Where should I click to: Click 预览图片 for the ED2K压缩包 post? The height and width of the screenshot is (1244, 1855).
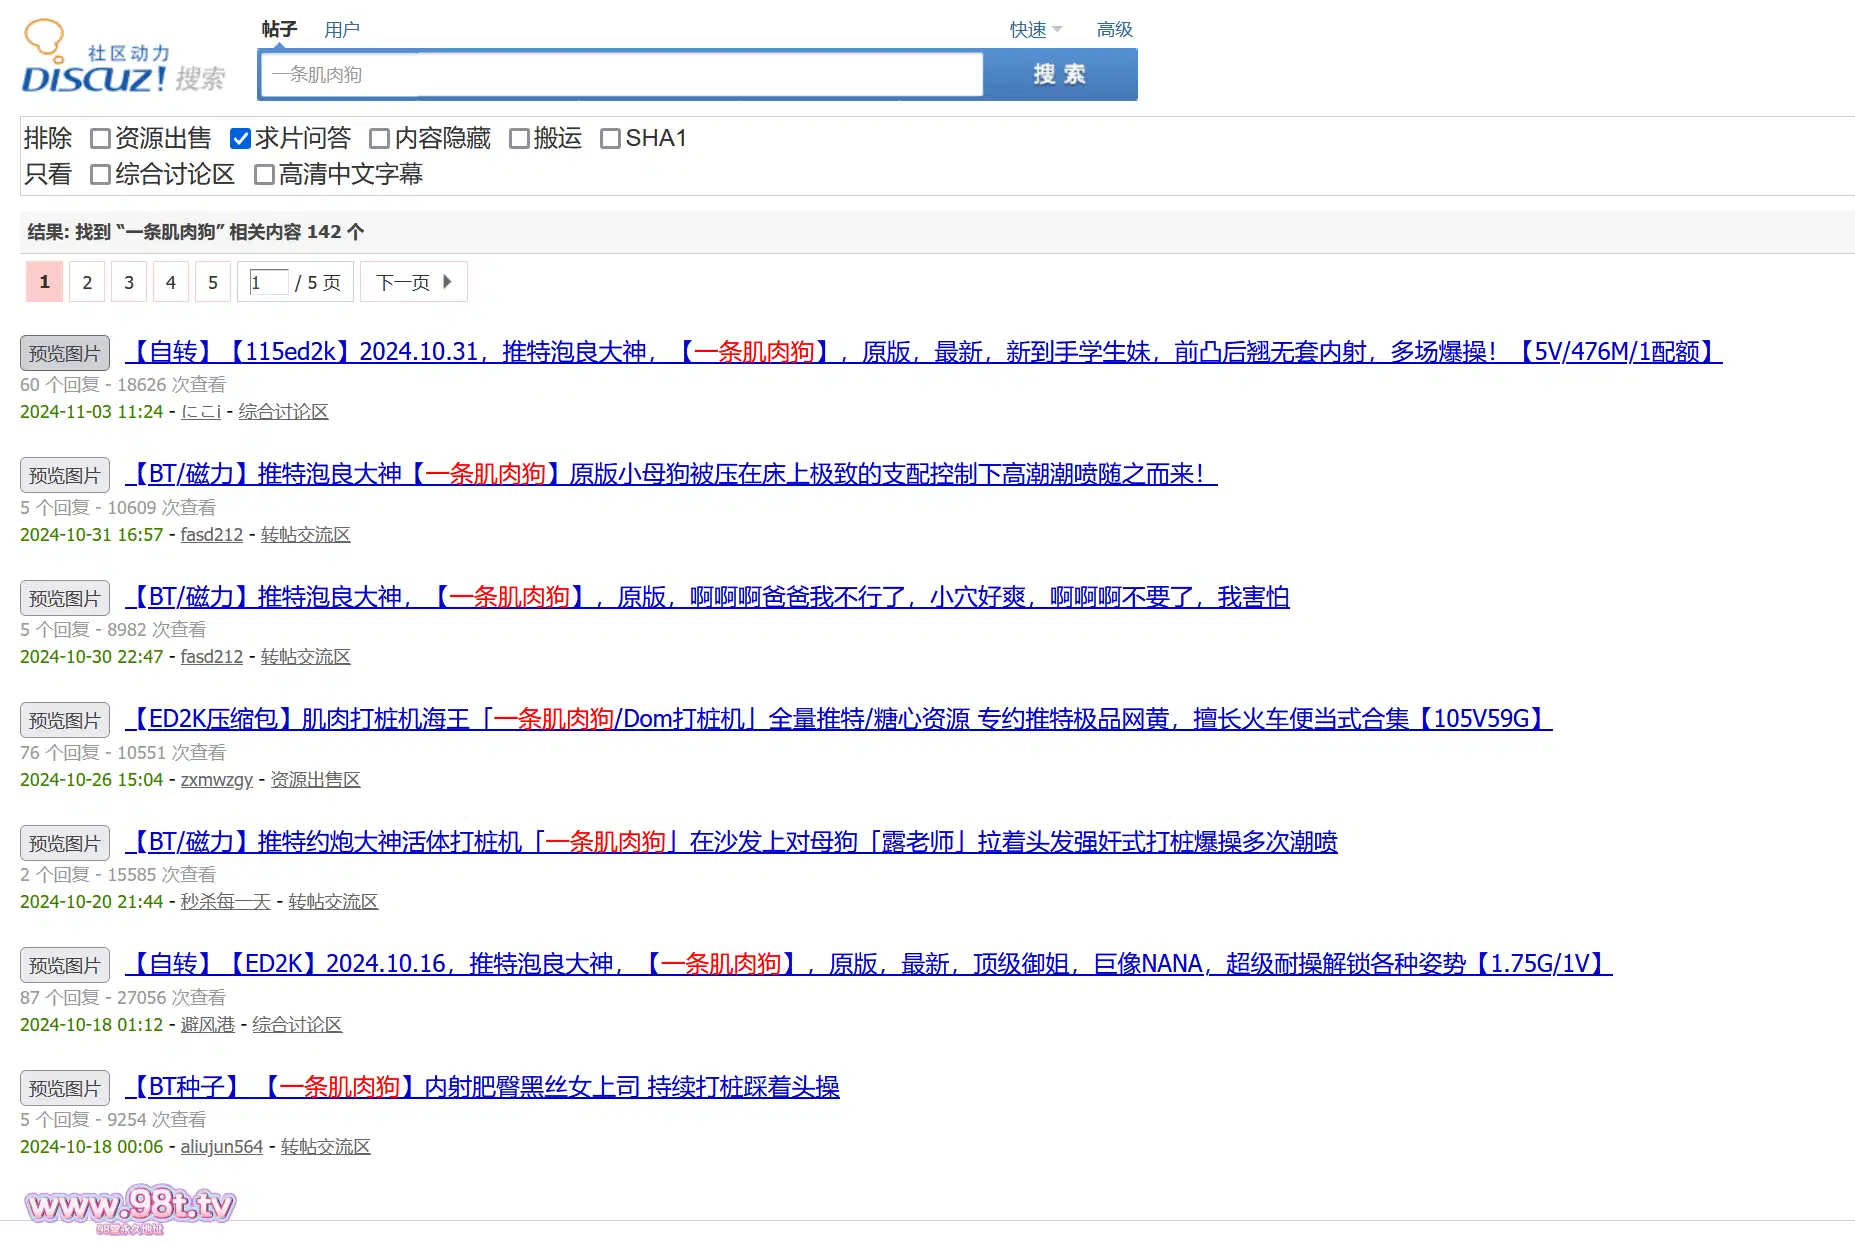[65, 720]
